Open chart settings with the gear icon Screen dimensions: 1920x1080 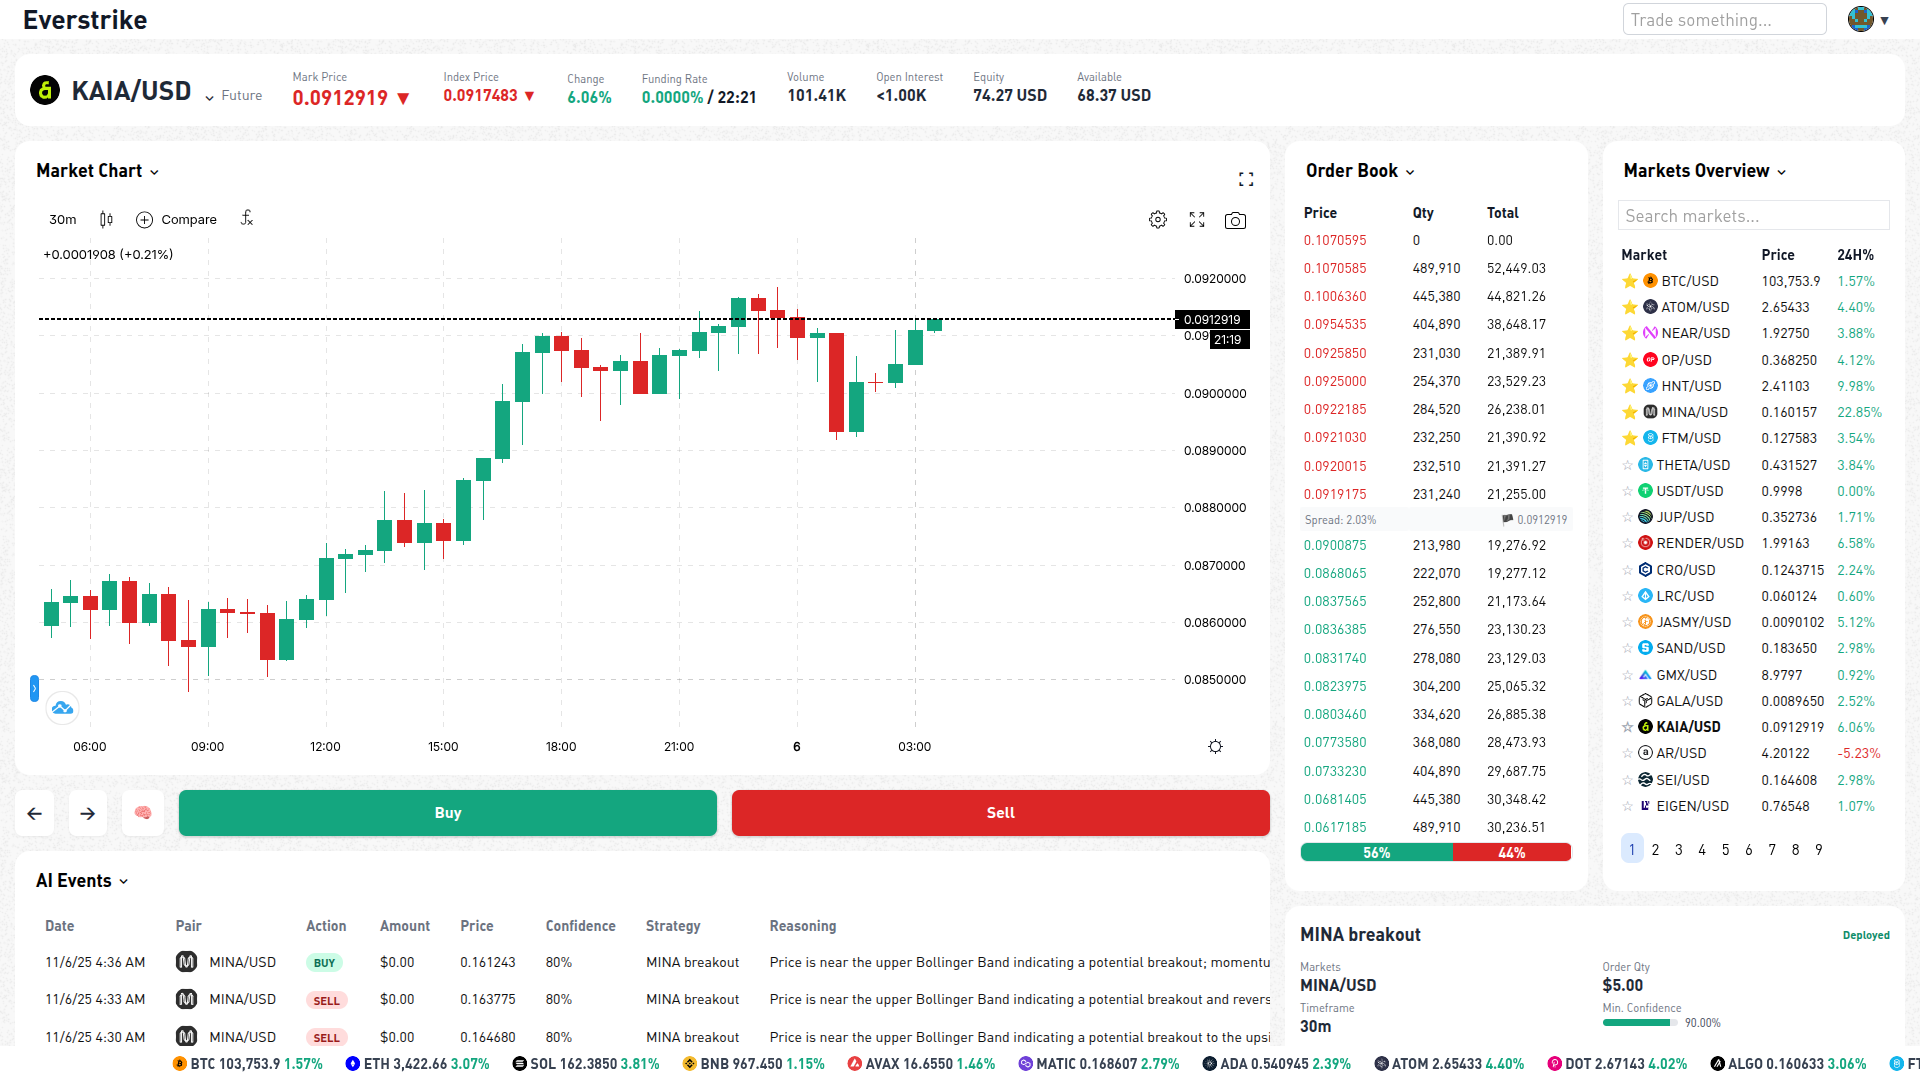1157,219
